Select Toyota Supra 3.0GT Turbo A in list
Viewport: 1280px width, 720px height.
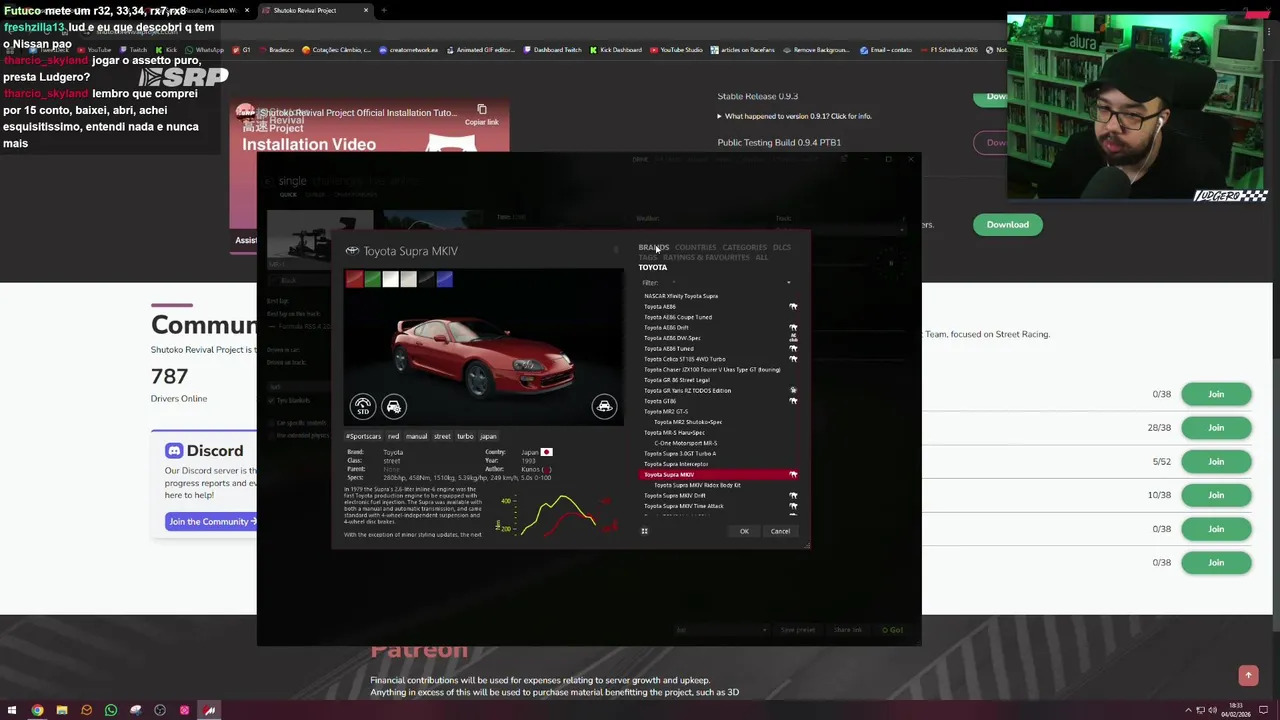(718, 453)
